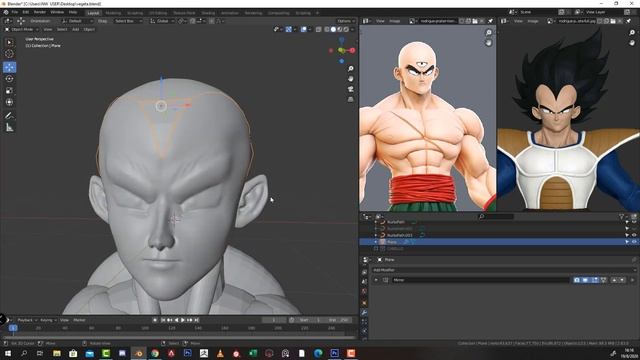Expand the NurbsPath.003 outliner item

pyautogui.click(x=376, y=235)
